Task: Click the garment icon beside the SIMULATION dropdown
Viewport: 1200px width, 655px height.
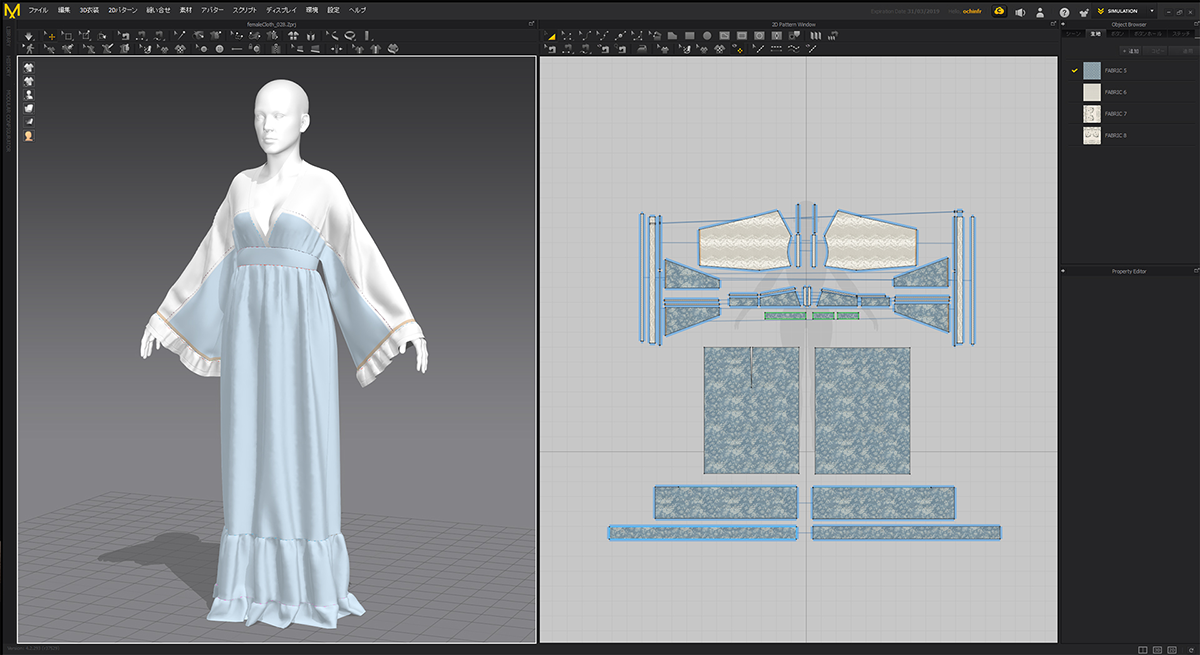Action: 1083,12
